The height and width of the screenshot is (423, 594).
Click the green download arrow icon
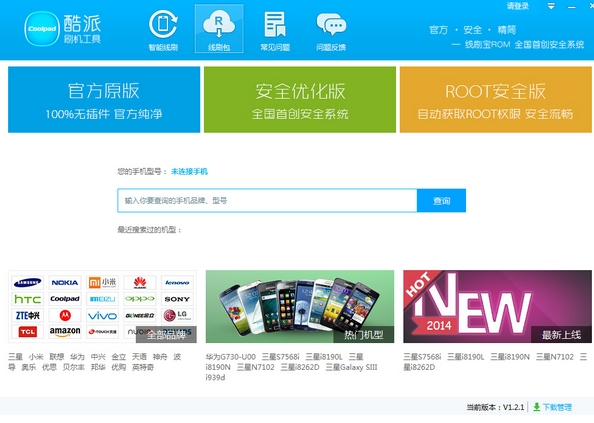click(536, 407)
